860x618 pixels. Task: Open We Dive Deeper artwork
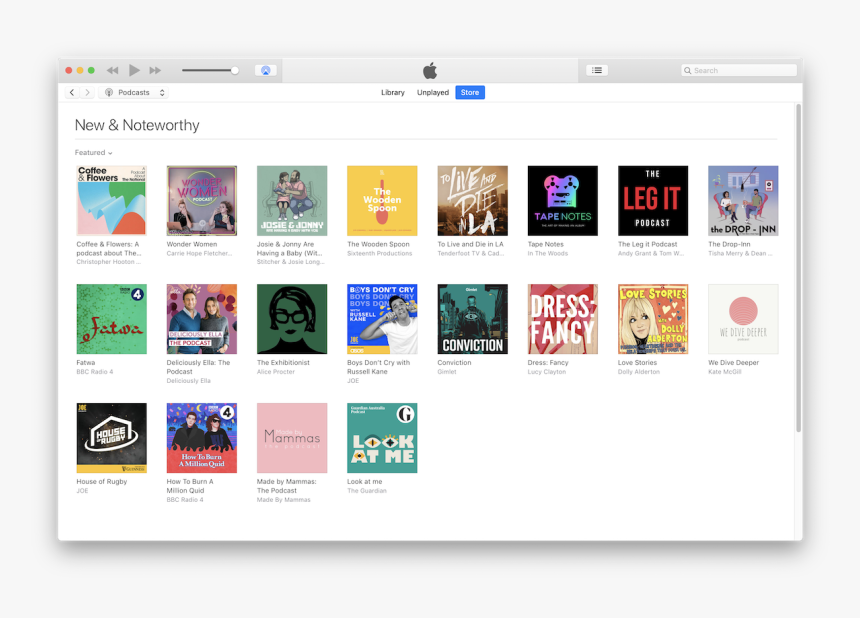click(x=743, y=319)
